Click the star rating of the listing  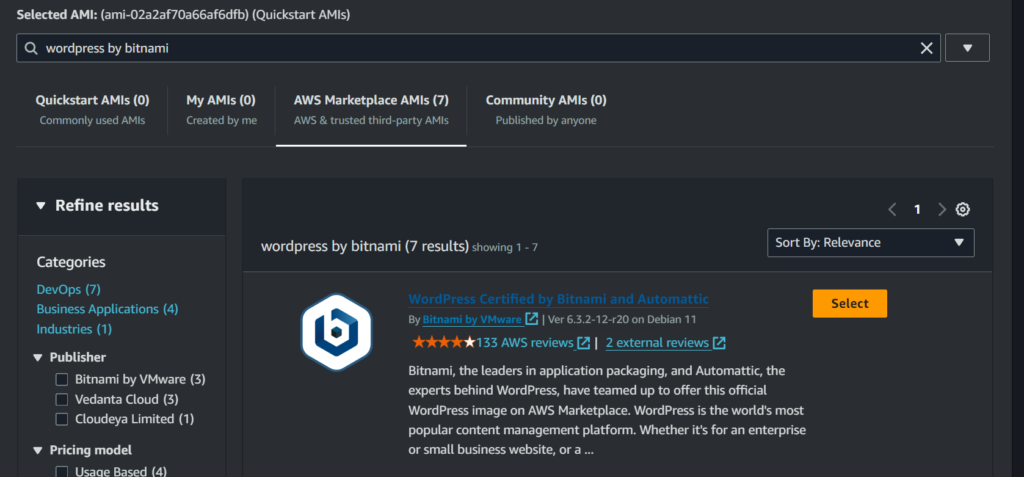click(443, 342)
